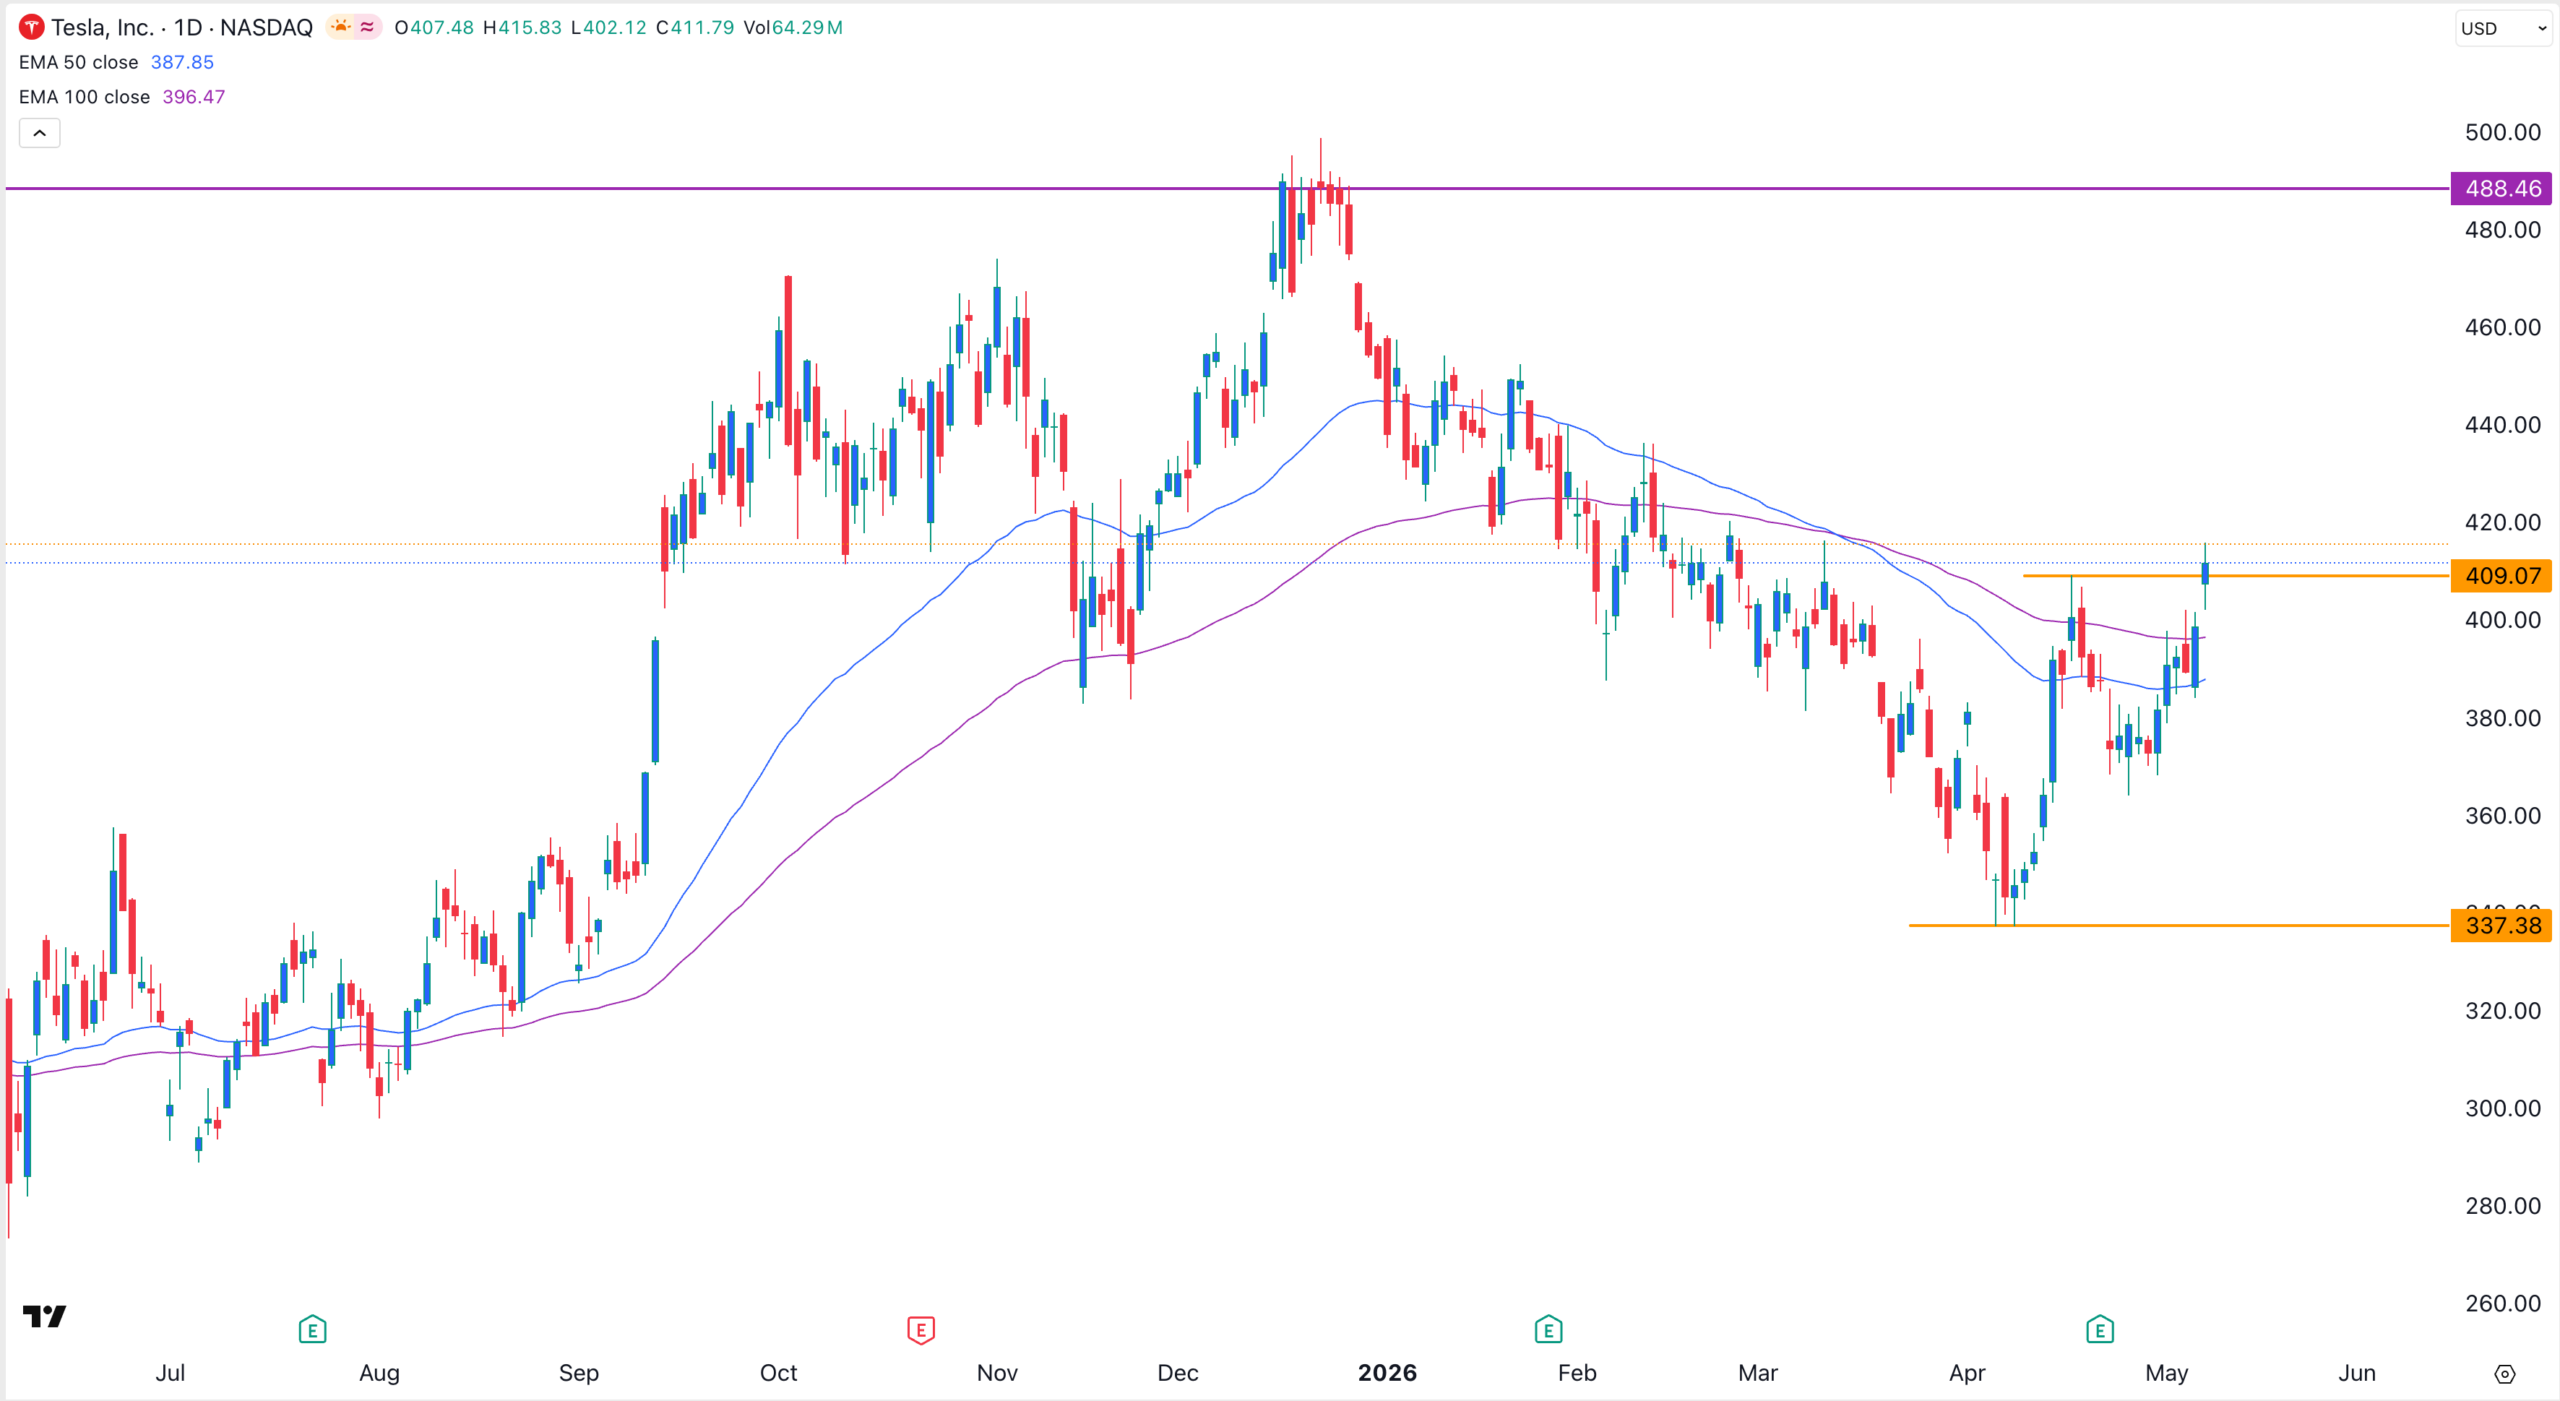Click the NASDAQ exchange label
The image size is (2560, 1401).
pyautogui.click(x=266, y=27)
